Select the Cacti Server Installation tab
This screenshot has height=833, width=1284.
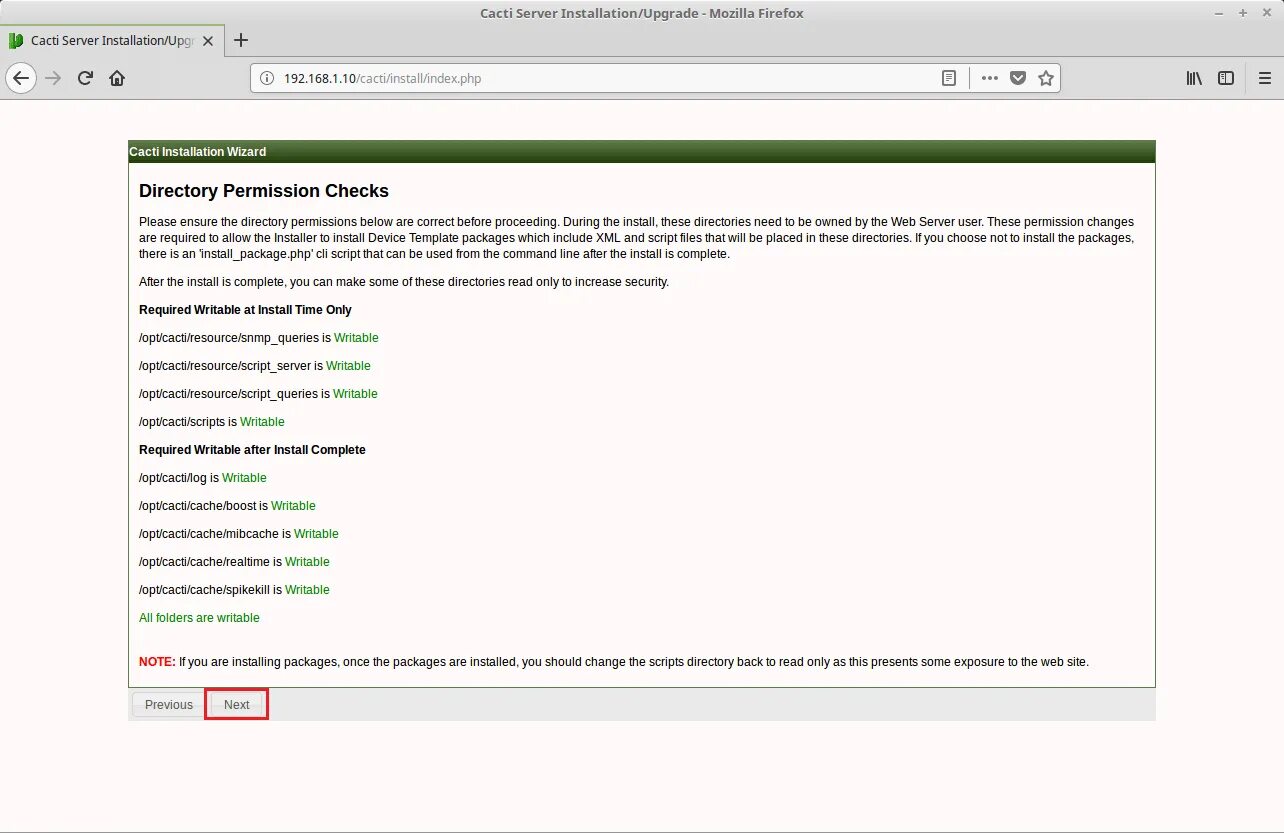coord(113,41)
